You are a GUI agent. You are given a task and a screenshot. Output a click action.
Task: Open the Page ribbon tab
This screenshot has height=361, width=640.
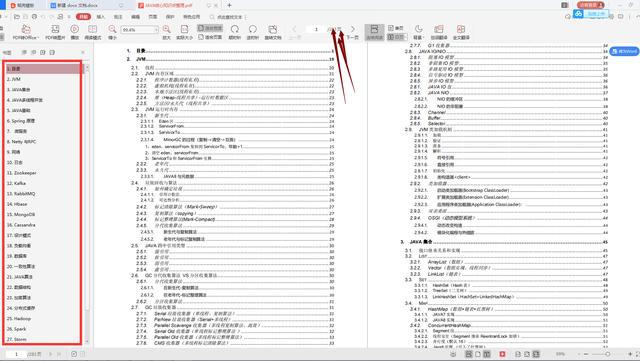(x=153, y=17)
